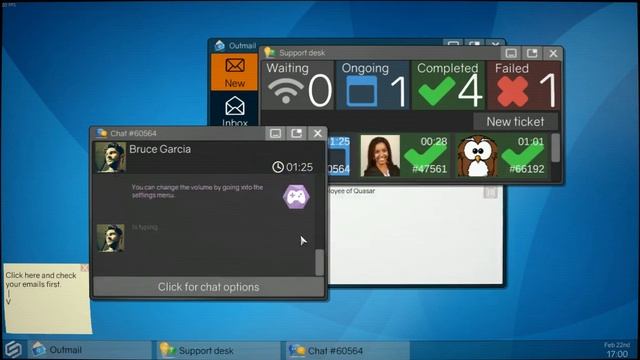Switch to Support desk in the taskbar
This screenshot has width=640, height=360.
(218, 350)
